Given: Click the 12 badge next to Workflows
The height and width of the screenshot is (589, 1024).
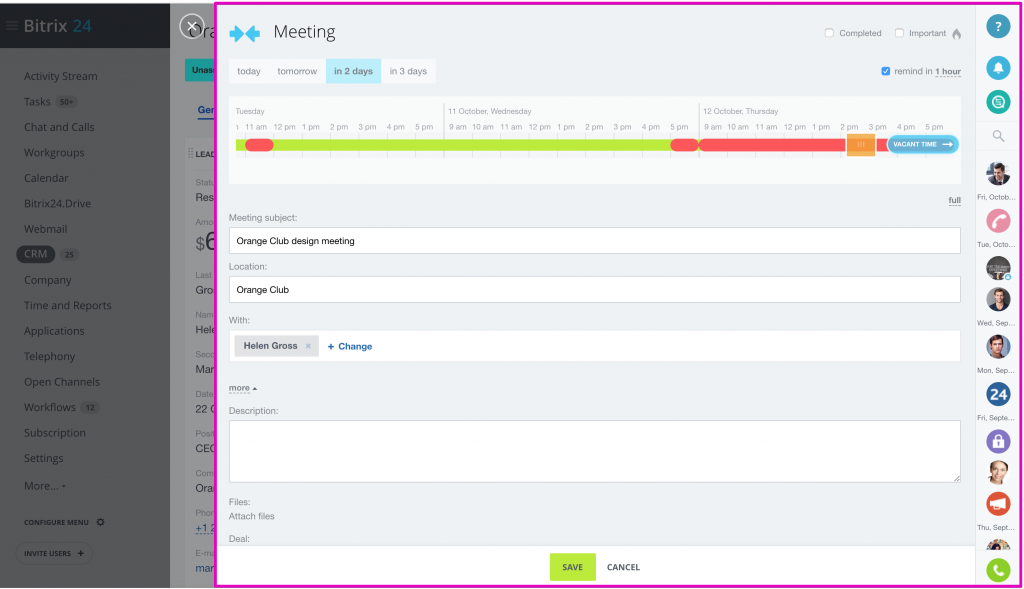Looking at the screenshot, I should click(90, 407).
